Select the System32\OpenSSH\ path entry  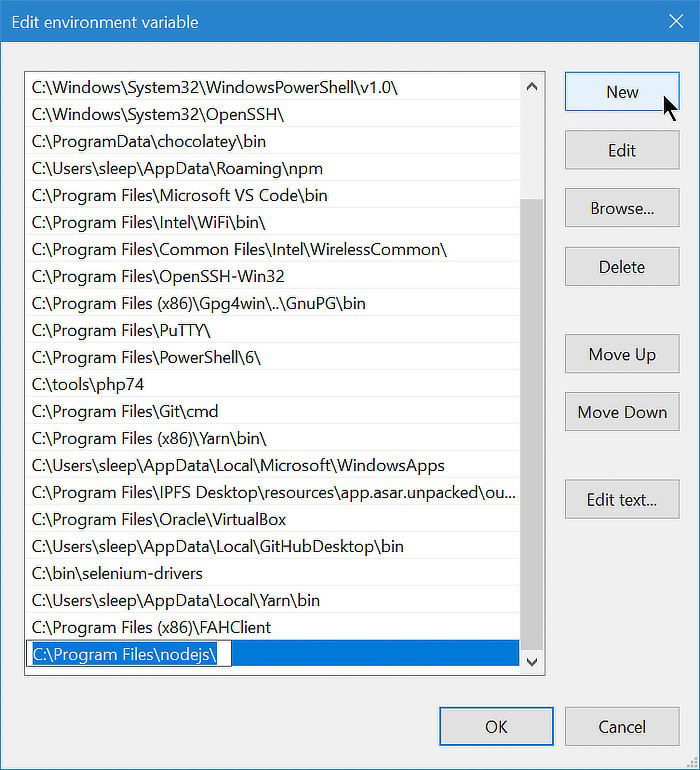(273, 114)
